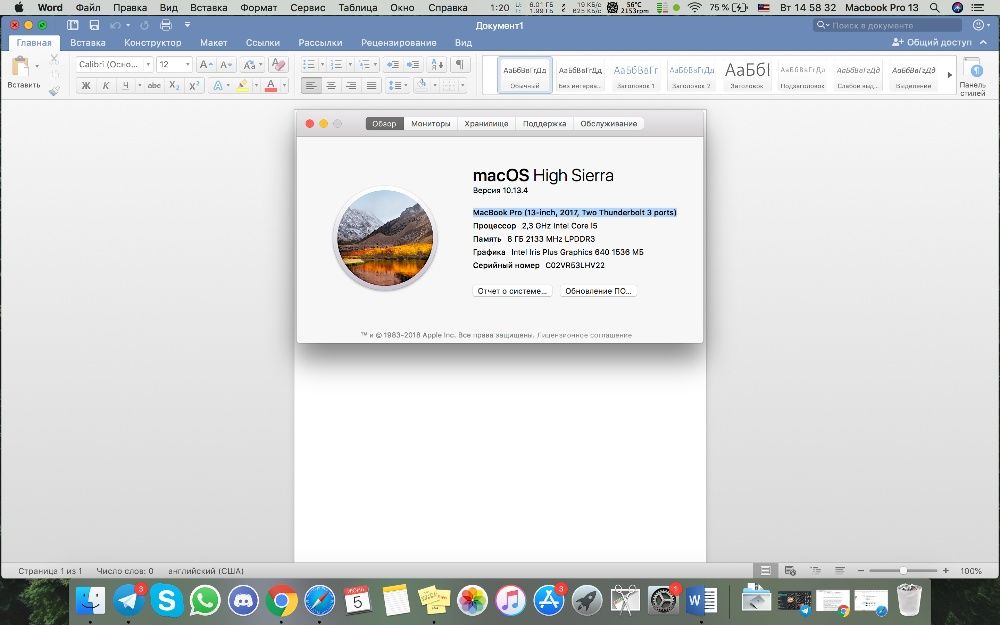Click the Superscript X2 icon
The height and width of the screenshot is (625, 1000).
(195, 85)
